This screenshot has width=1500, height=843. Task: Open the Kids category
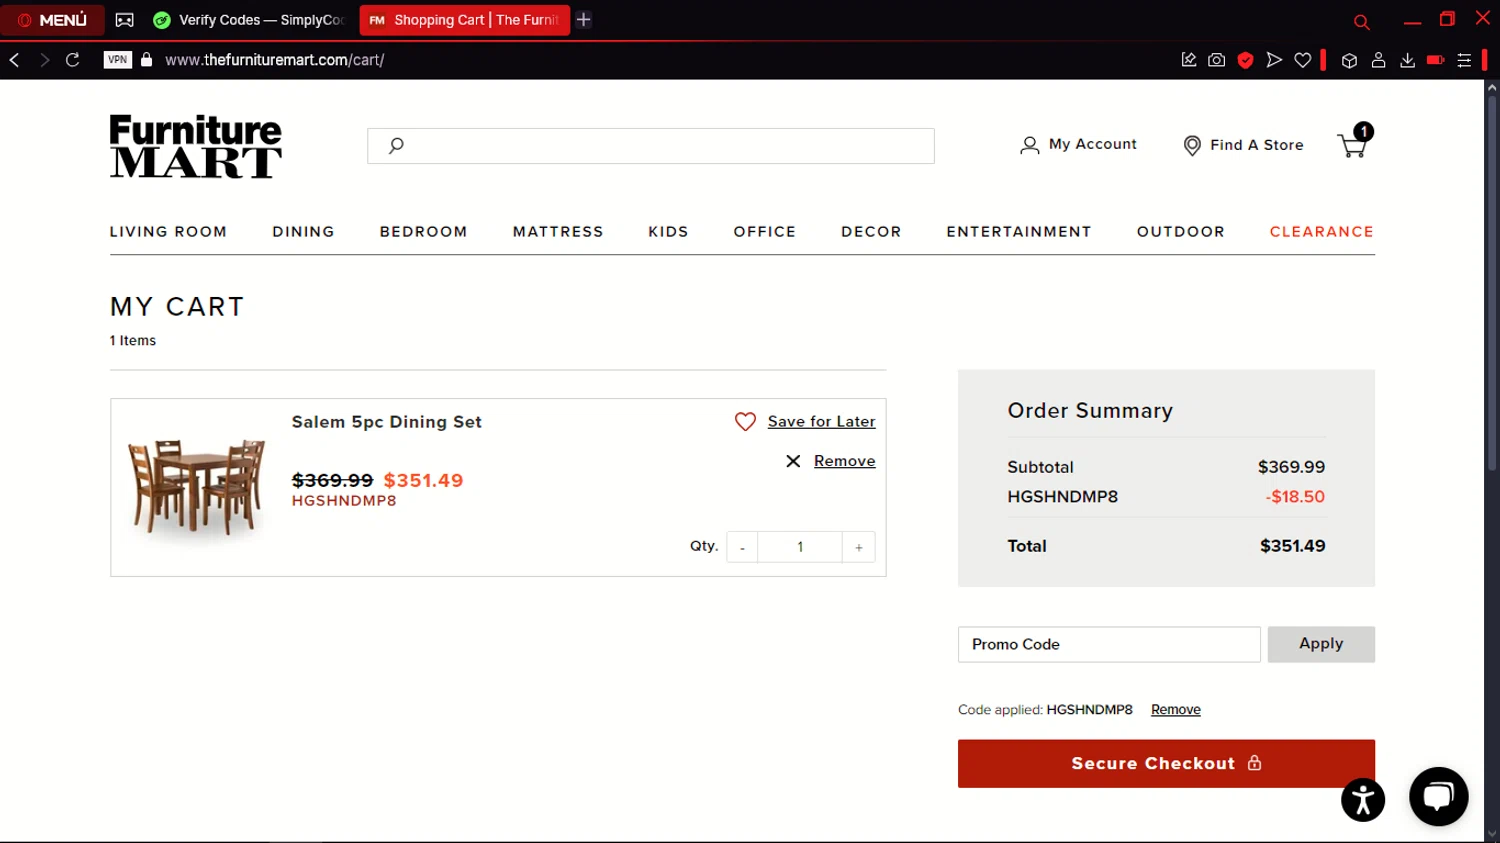pos(668,232)
